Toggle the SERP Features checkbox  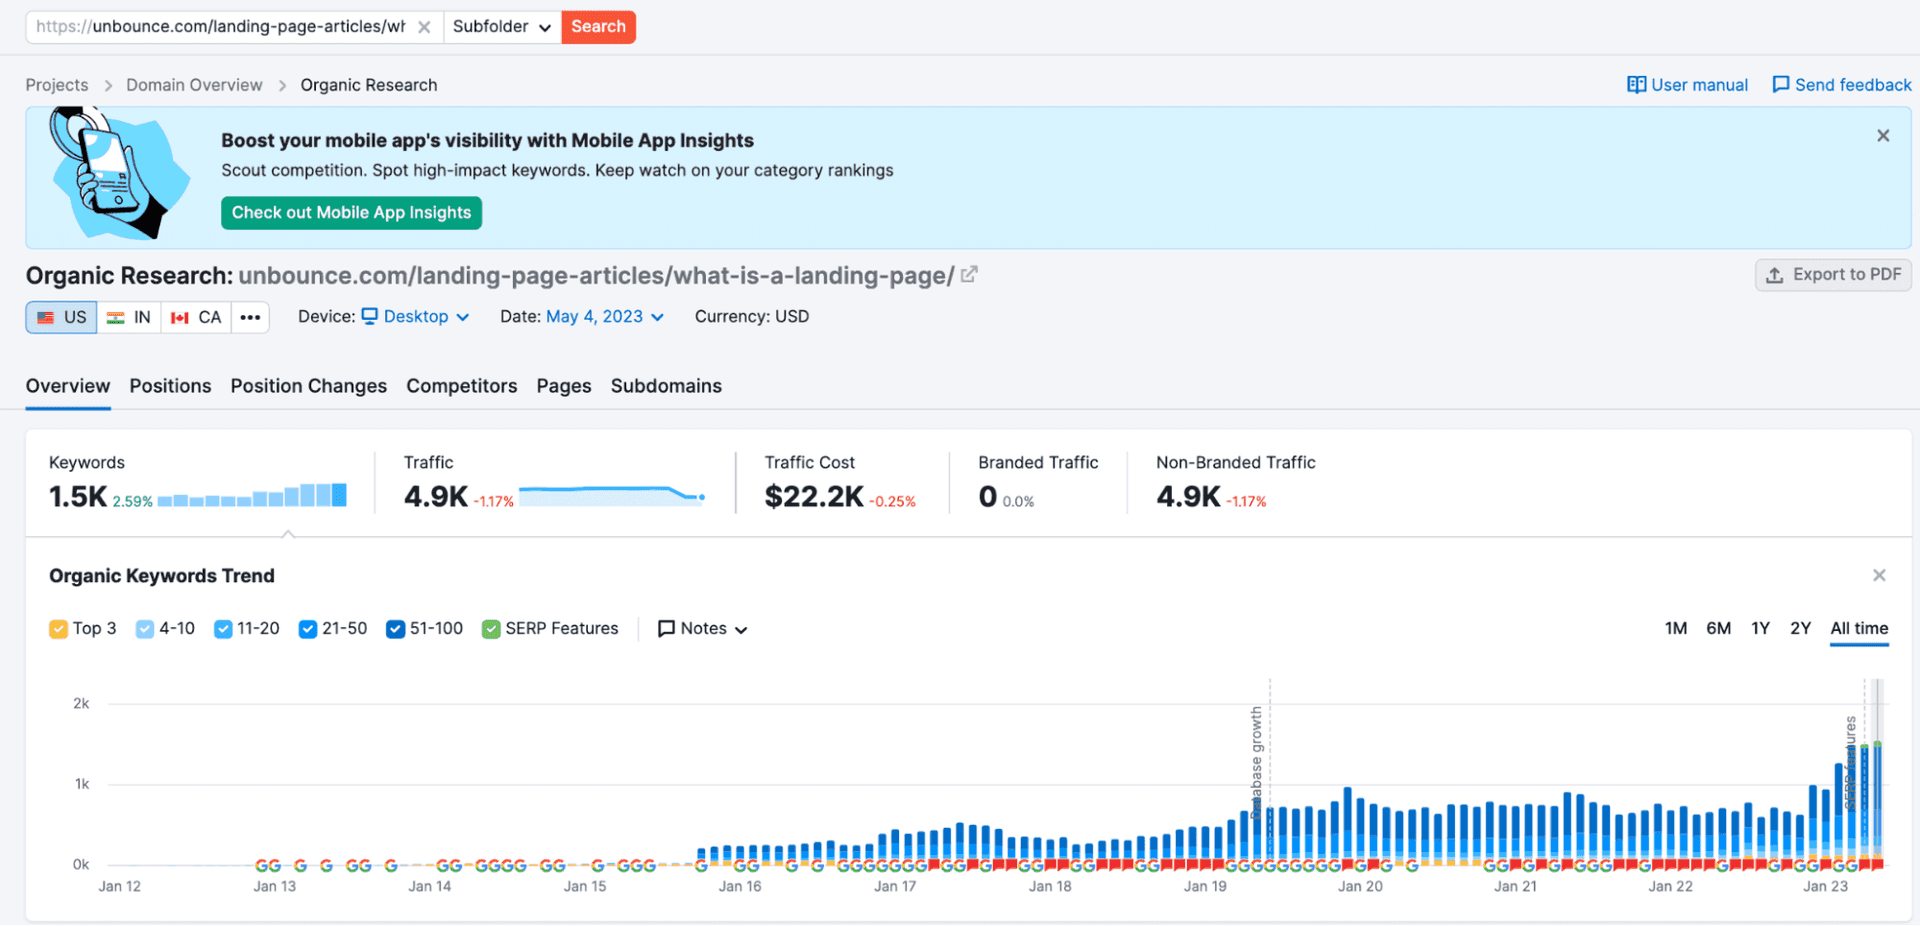[x=491, y=629]
